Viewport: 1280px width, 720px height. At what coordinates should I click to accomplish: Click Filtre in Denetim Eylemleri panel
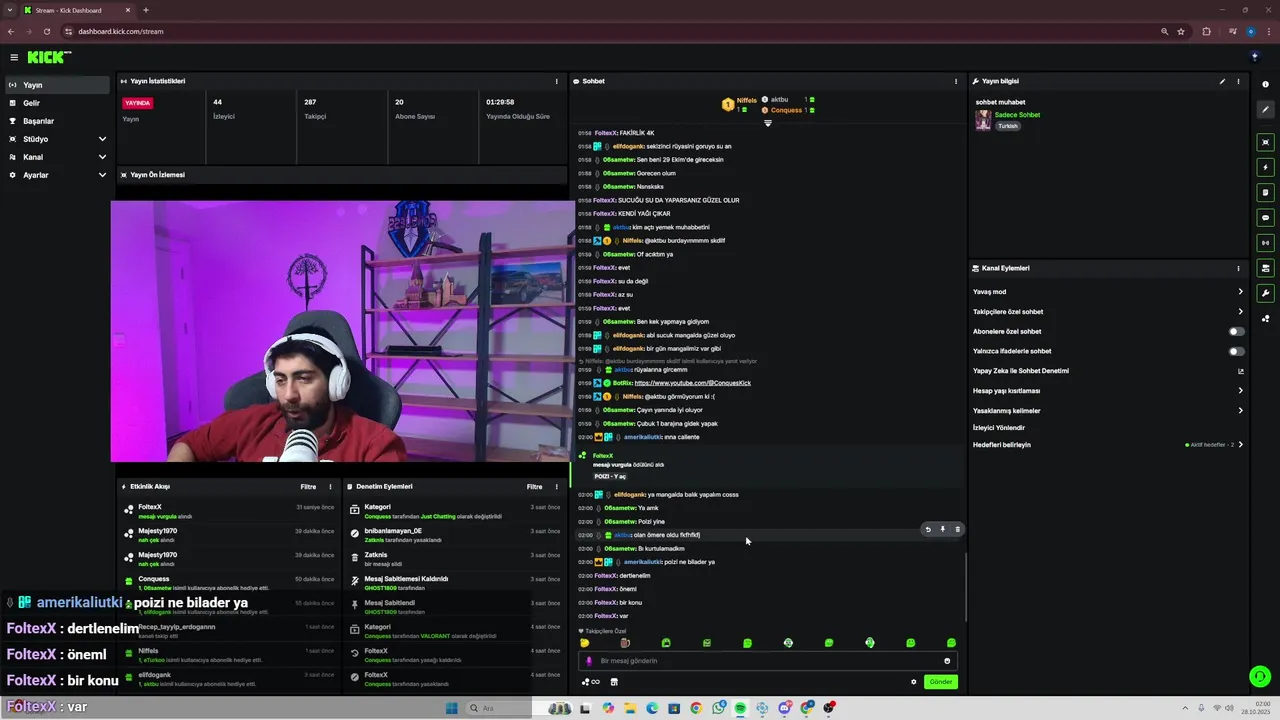point(534,487)
